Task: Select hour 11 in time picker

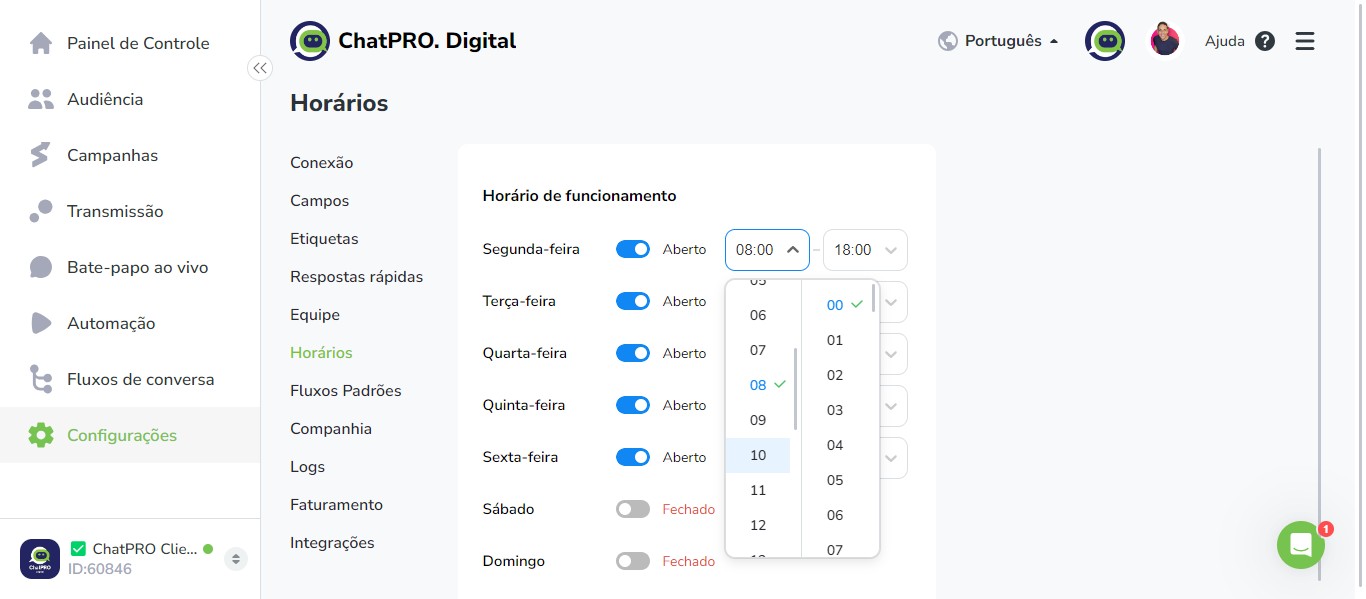Action: (758, 490)
